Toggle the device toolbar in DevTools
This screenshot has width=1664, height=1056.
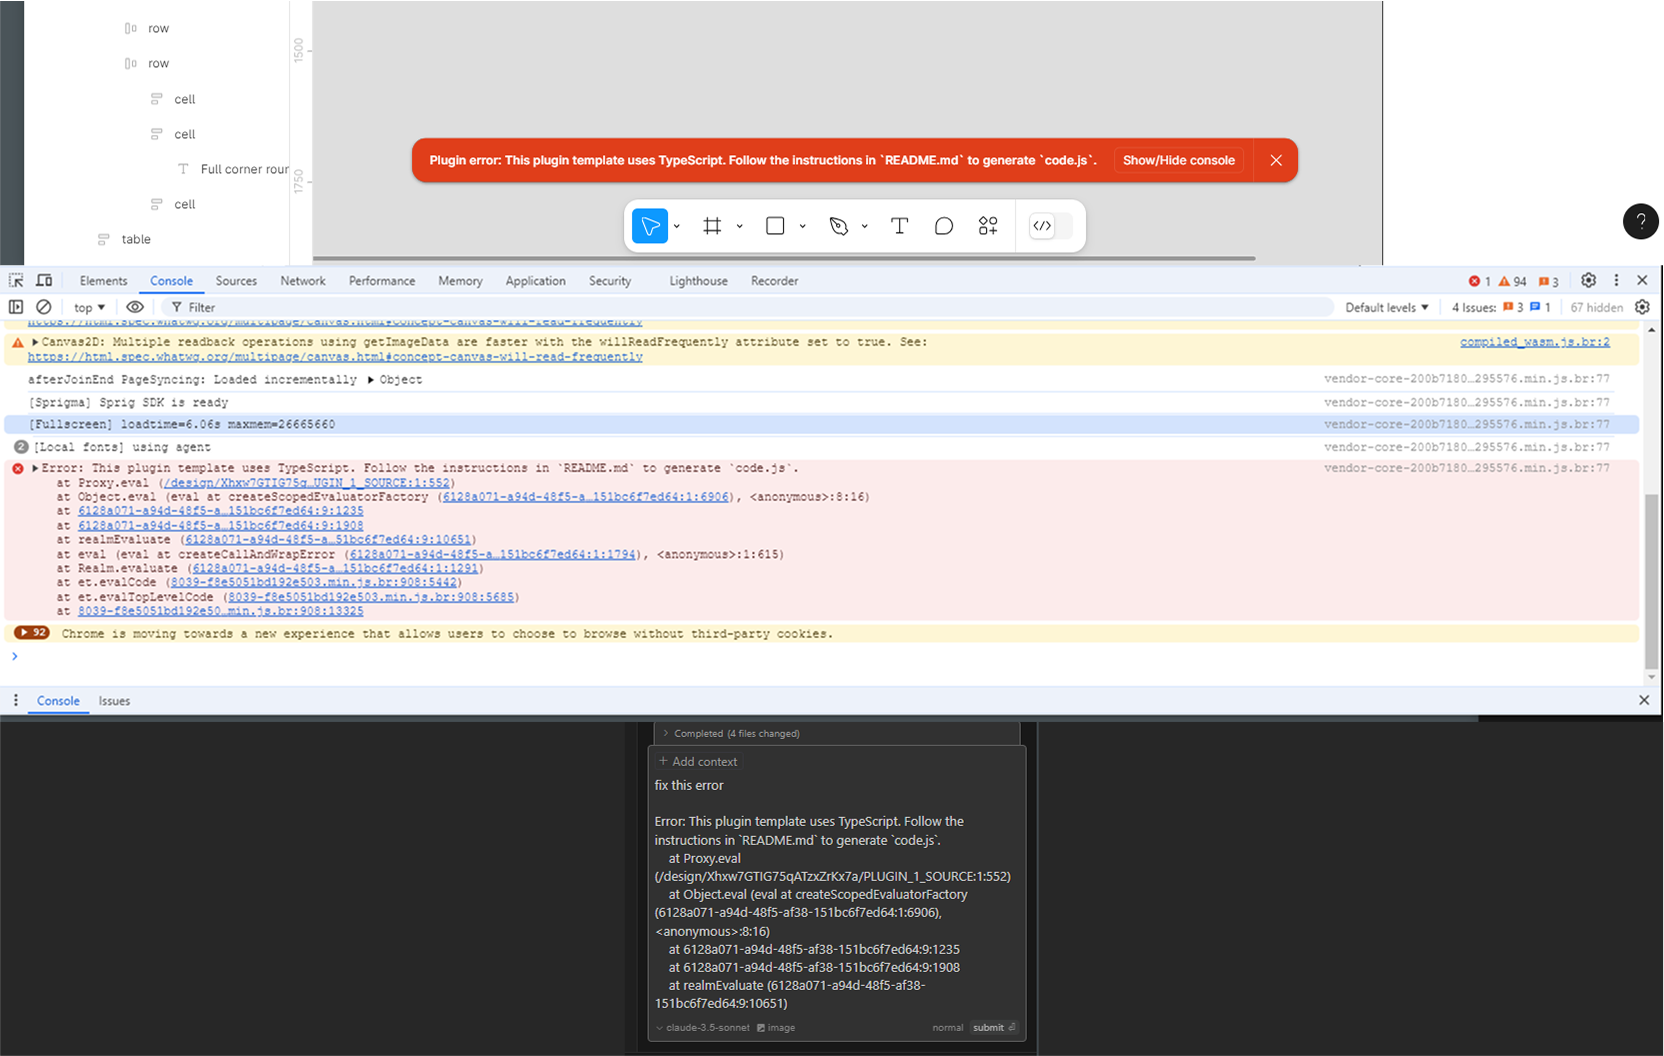[44, 281]
